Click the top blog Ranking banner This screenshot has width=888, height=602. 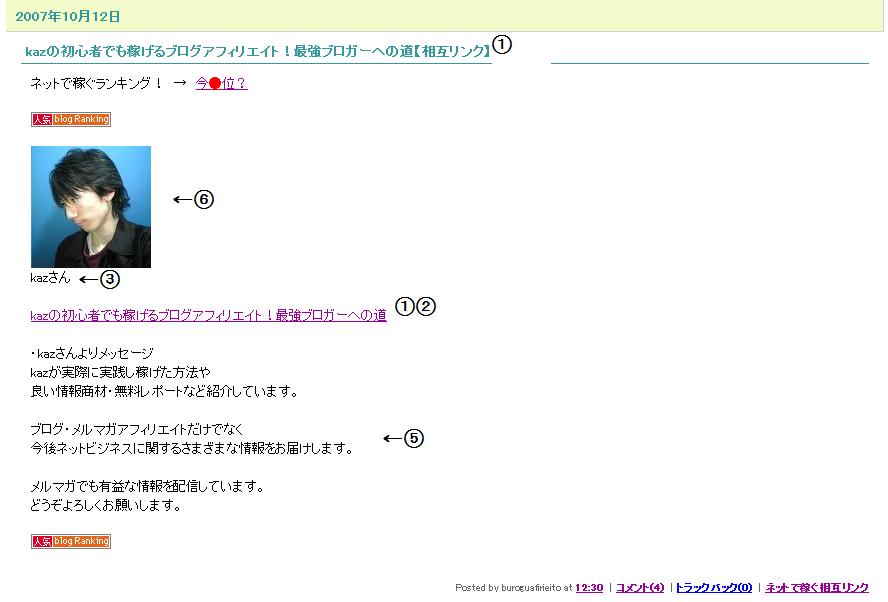click(x=71, y=119)
